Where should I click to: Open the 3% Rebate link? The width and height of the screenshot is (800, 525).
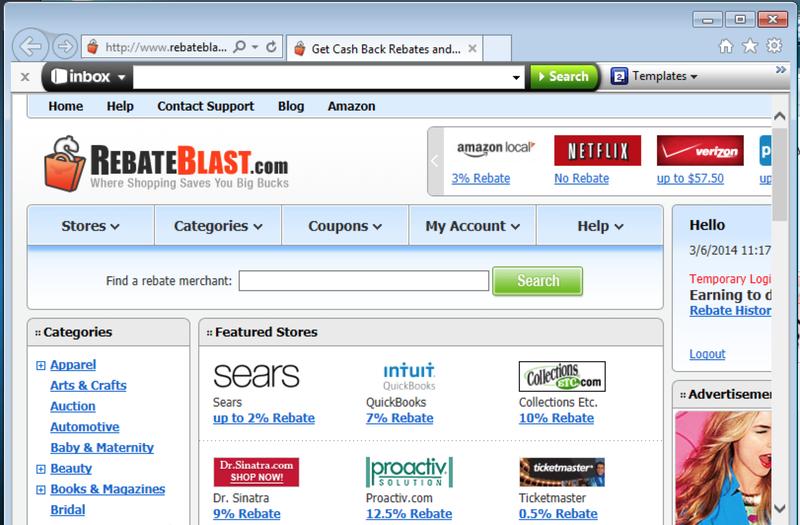coord(481,179)
